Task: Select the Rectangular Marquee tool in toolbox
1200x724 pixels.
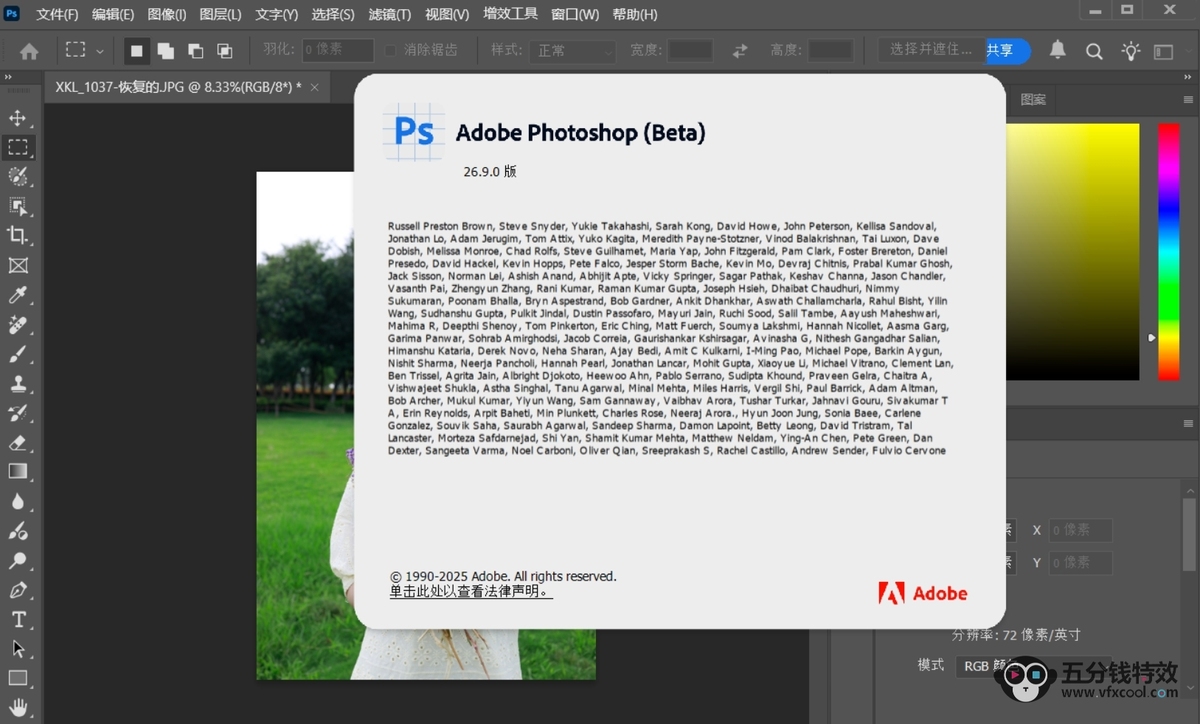Action: point(18,148)
